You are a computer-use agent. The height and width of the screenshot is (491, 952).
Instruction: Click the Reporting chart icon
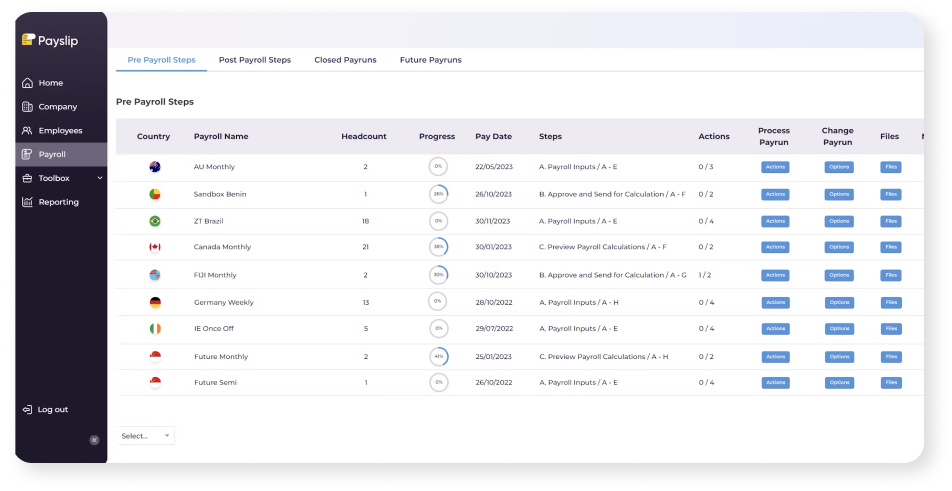pyautogui.click(x=27, y=202)
